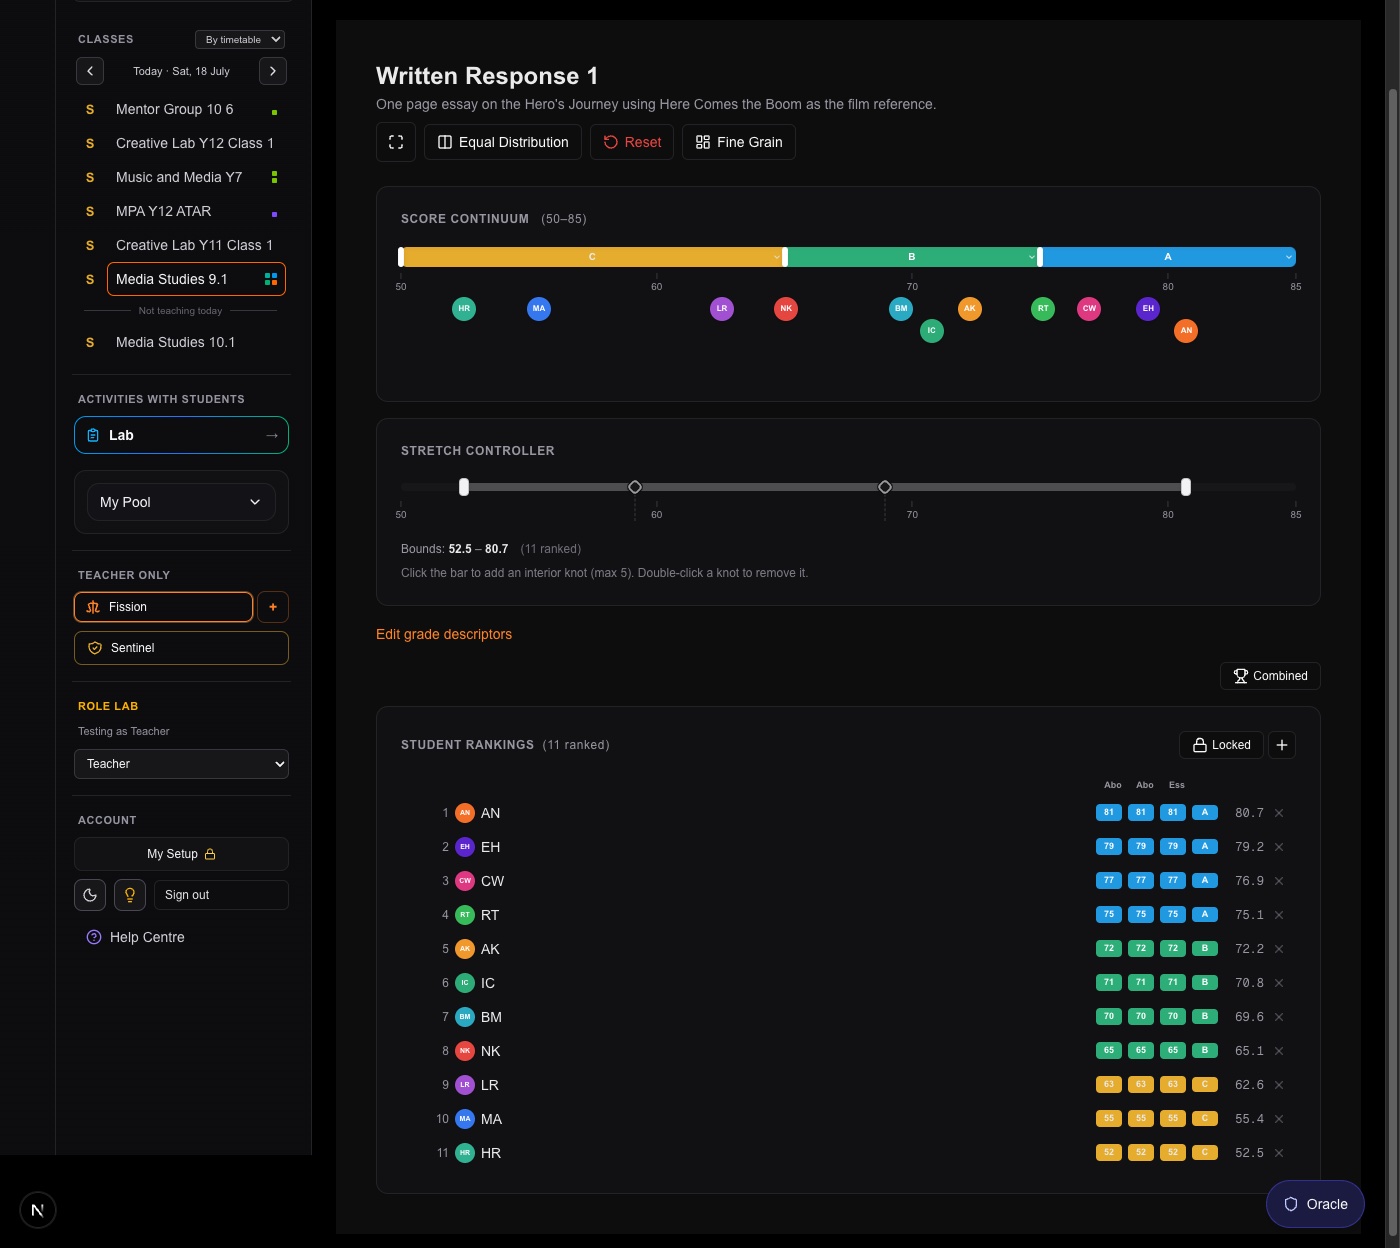Image resolution: width=1400 pixels, height=1248 pixels.
Task: Select BM student marker on continuum
Action: [901, 309]
